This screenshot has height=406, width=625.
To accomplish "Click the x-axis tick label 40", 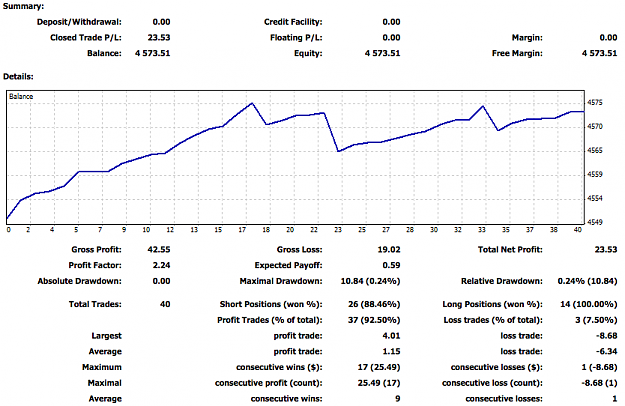I will [578, 230].
